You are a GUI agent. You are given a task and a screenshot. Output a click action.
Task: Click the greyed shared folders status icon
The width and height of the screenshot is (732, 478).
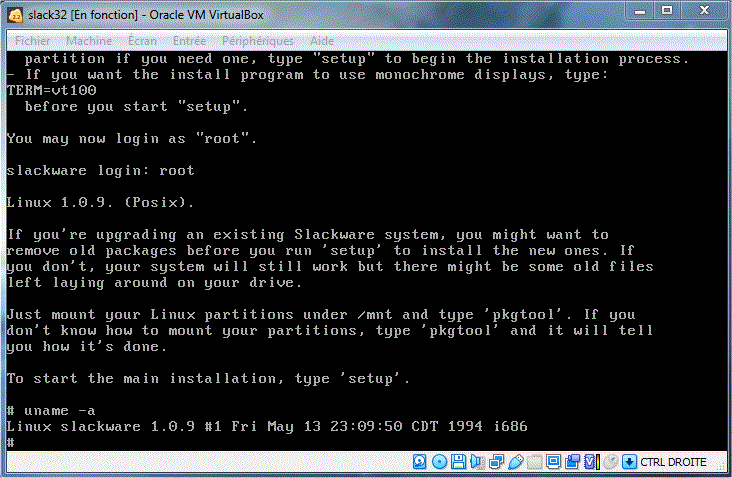point(535,462)
